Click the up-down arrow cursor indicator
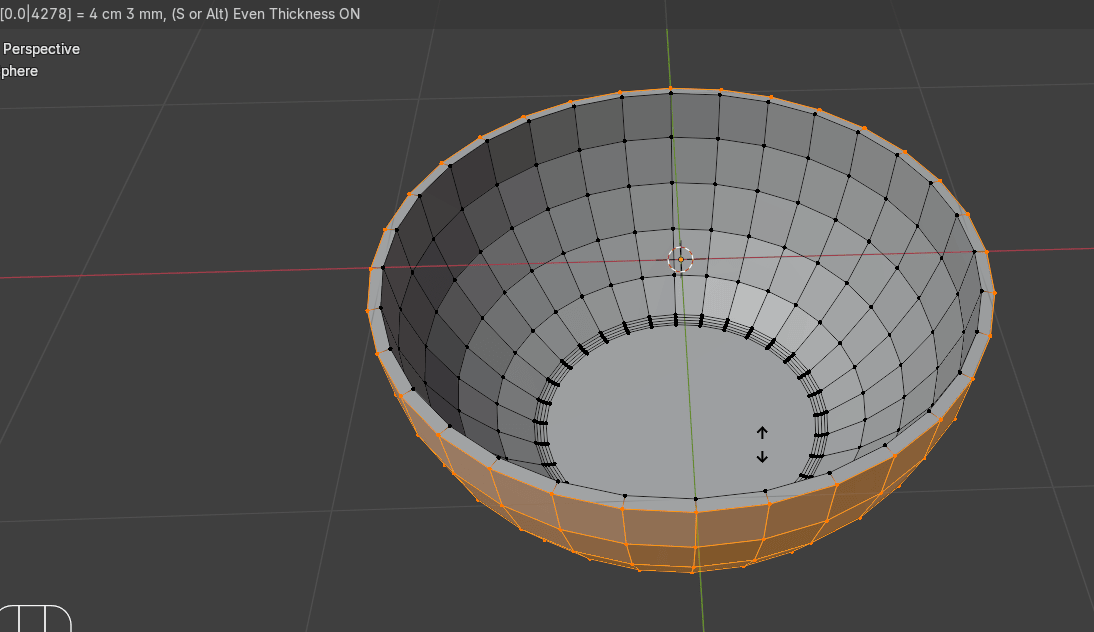 coord(762,445)
